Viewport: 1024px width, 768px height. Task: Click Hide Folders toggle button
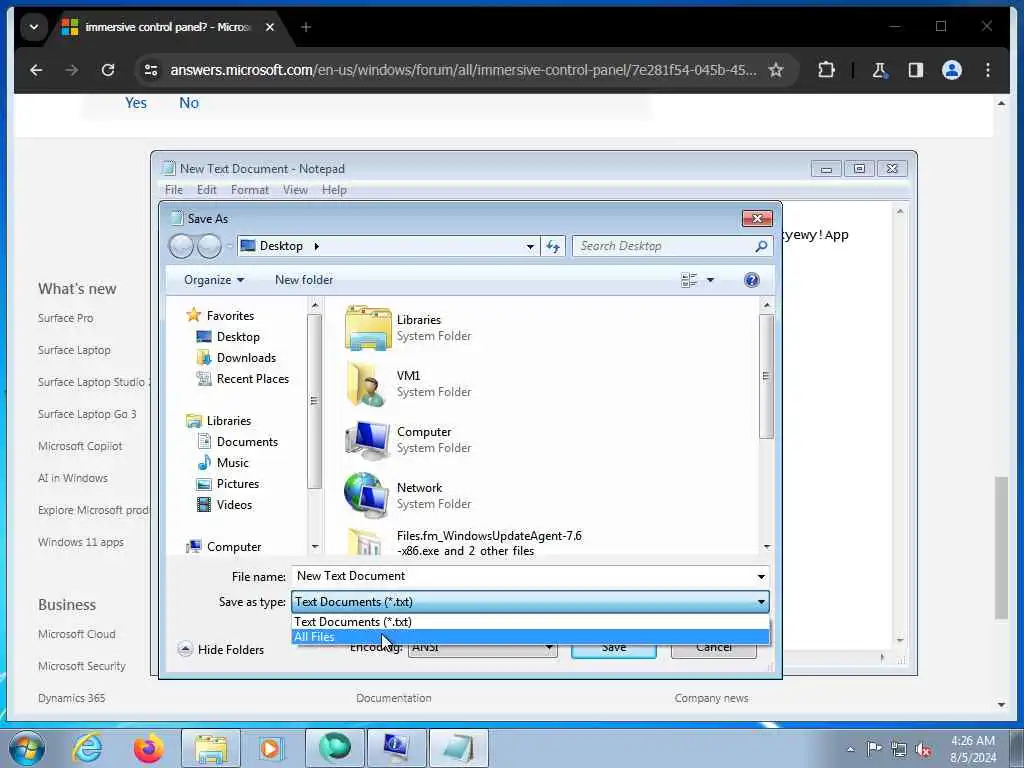click(221, 649)
